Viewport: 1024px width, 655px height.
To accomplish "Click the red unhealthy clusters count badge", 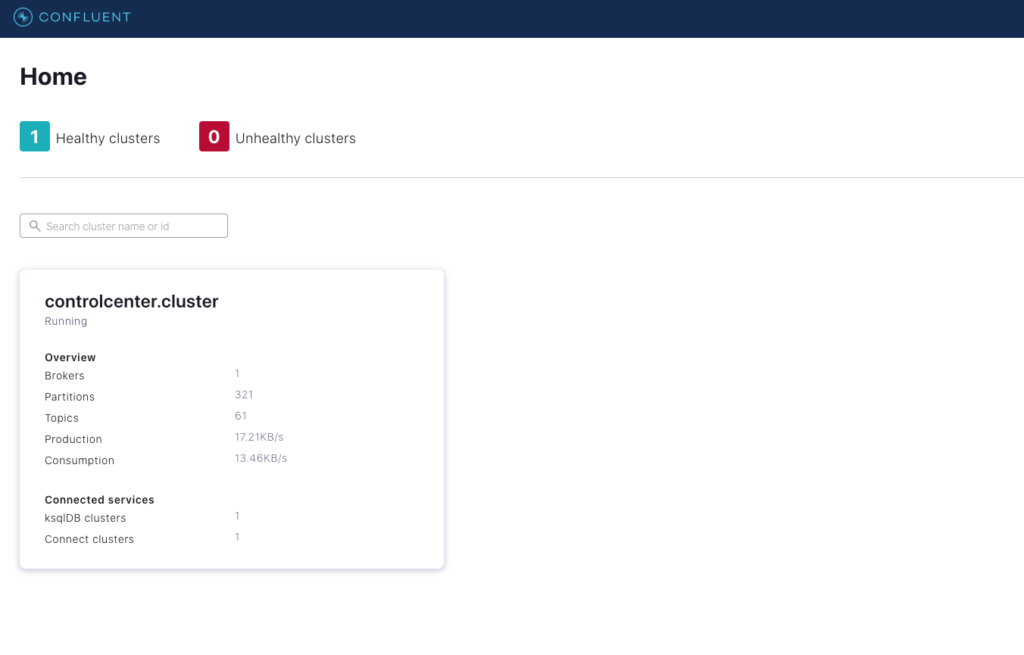I will point(214,137).
